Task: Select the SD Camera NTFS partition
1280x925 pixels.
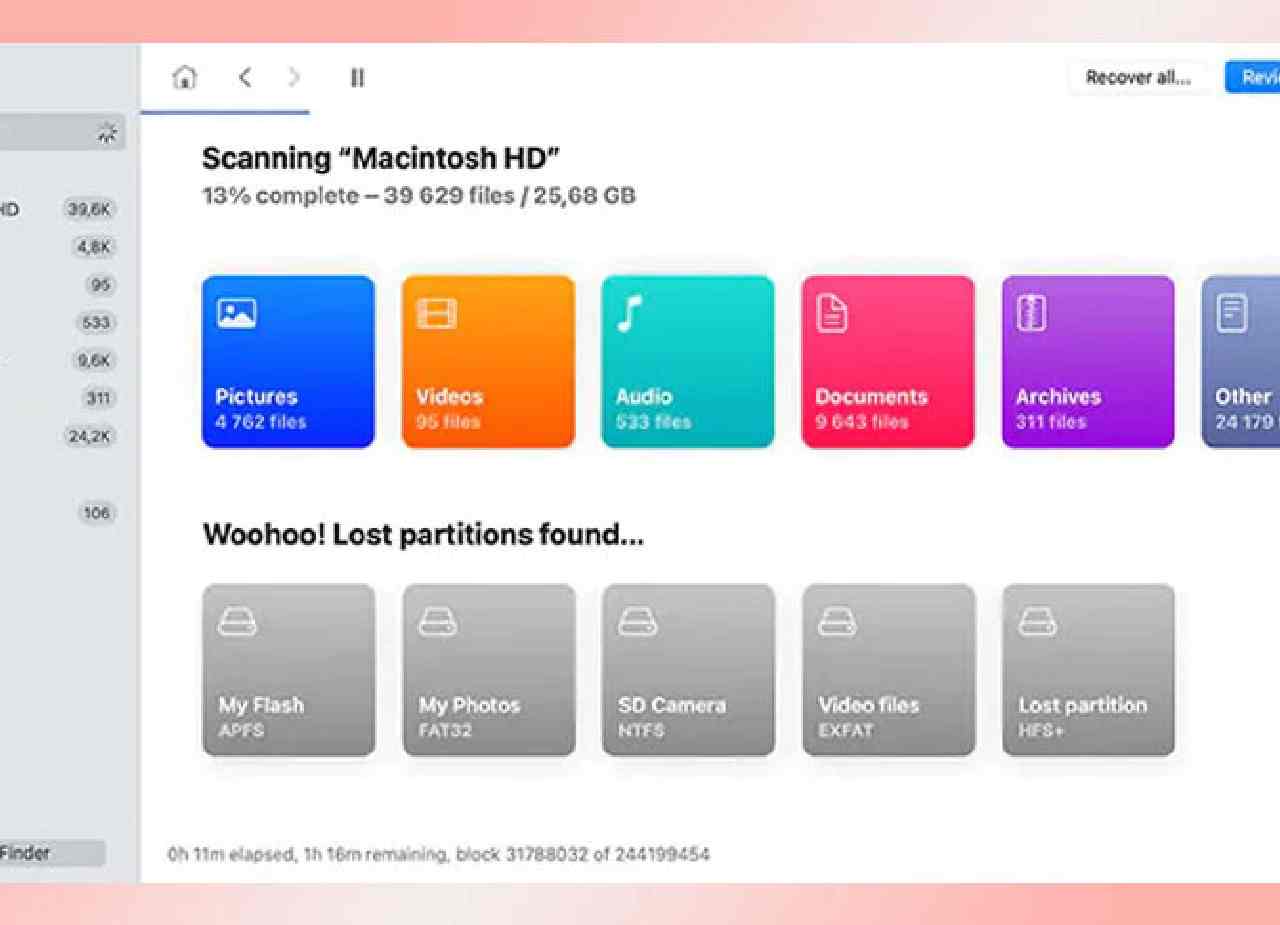Action: [x=688, y=670]
